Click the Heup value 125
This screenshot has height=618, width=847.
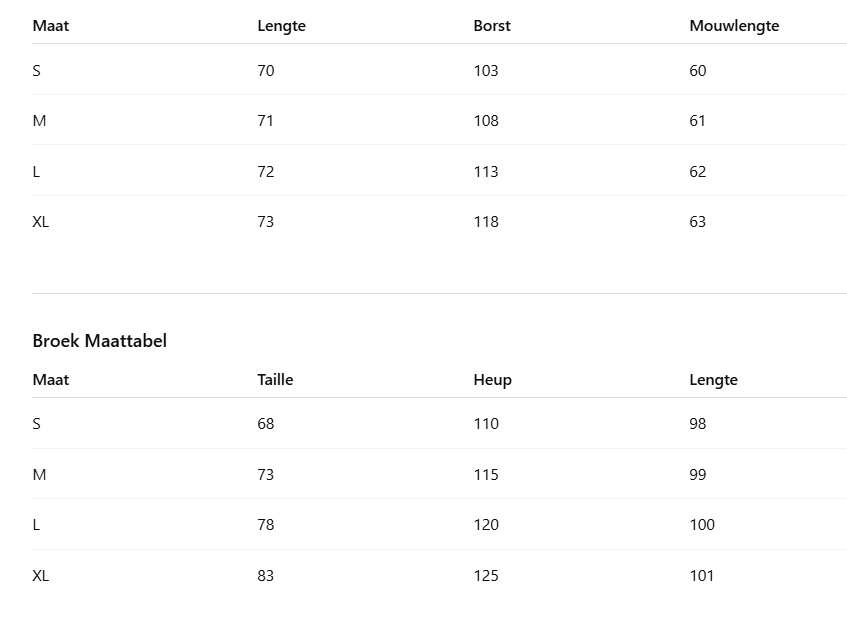(486, 576)
